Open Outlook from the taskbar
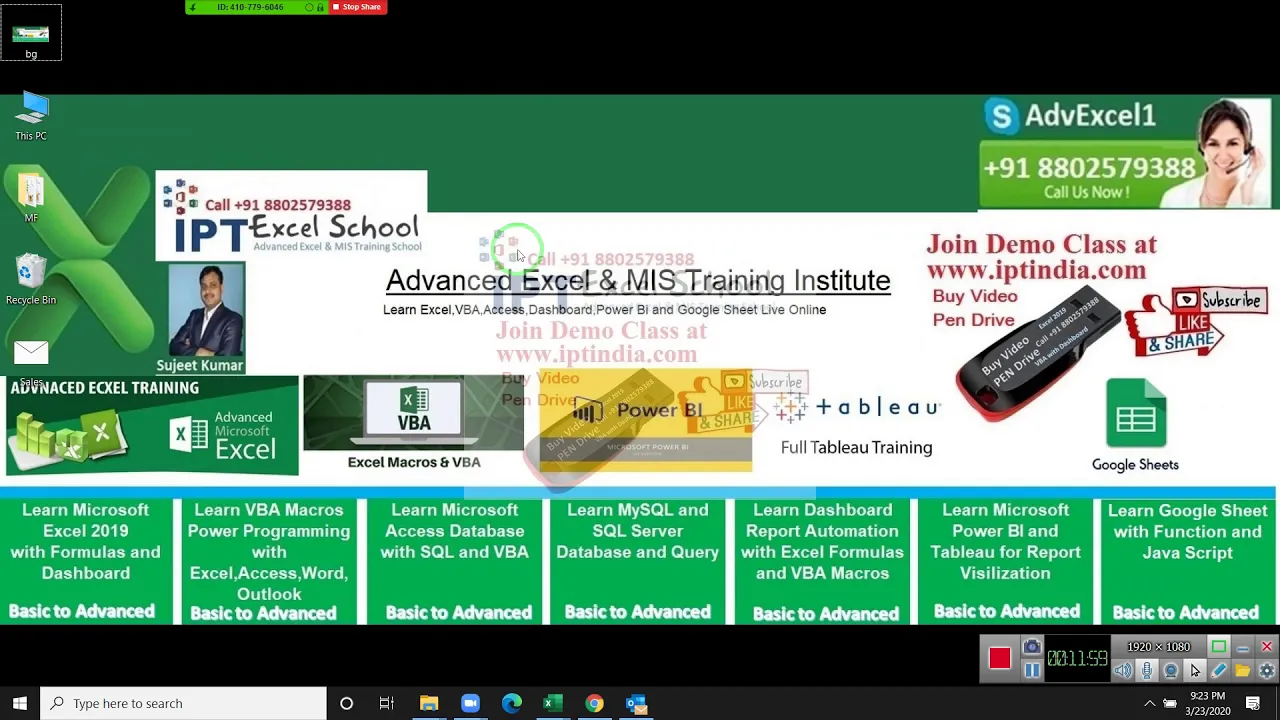Viewport: 1280px width, 720px height. (636, 703)
